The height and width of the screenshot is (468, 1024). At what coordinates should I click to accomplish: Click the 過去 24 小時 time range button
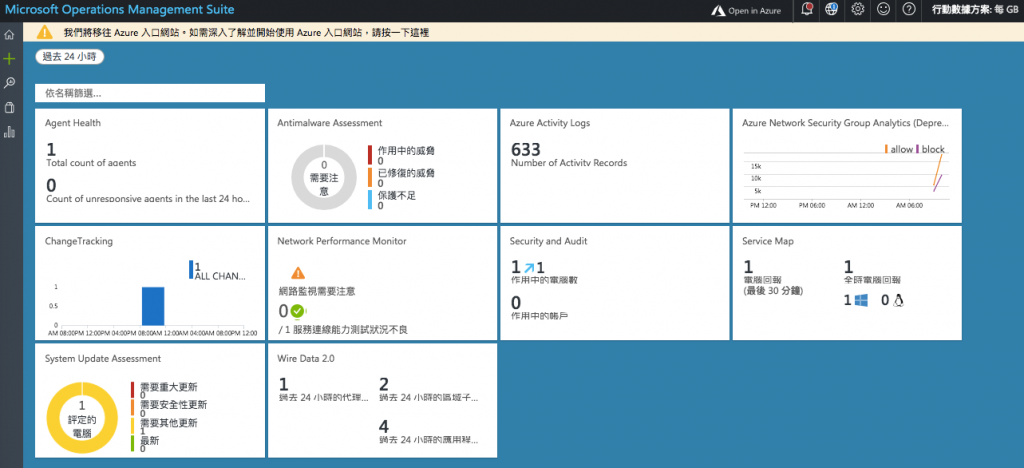[x=70, y=57]
